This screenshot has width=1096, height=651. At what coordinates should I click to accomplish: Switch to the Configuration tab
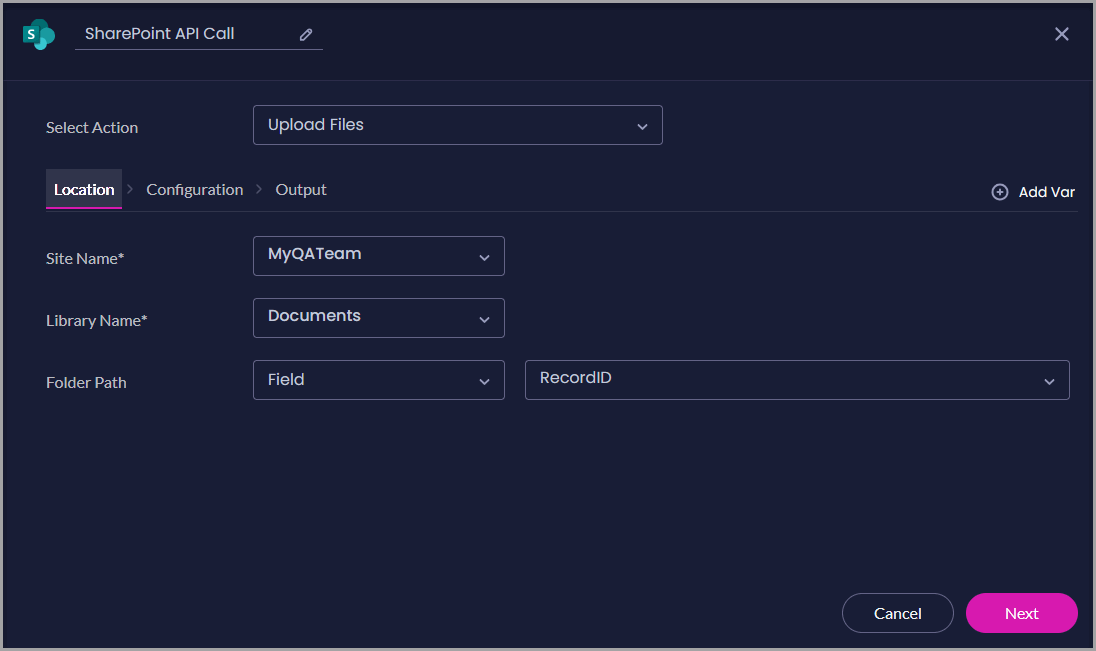[x=194, y=189]
